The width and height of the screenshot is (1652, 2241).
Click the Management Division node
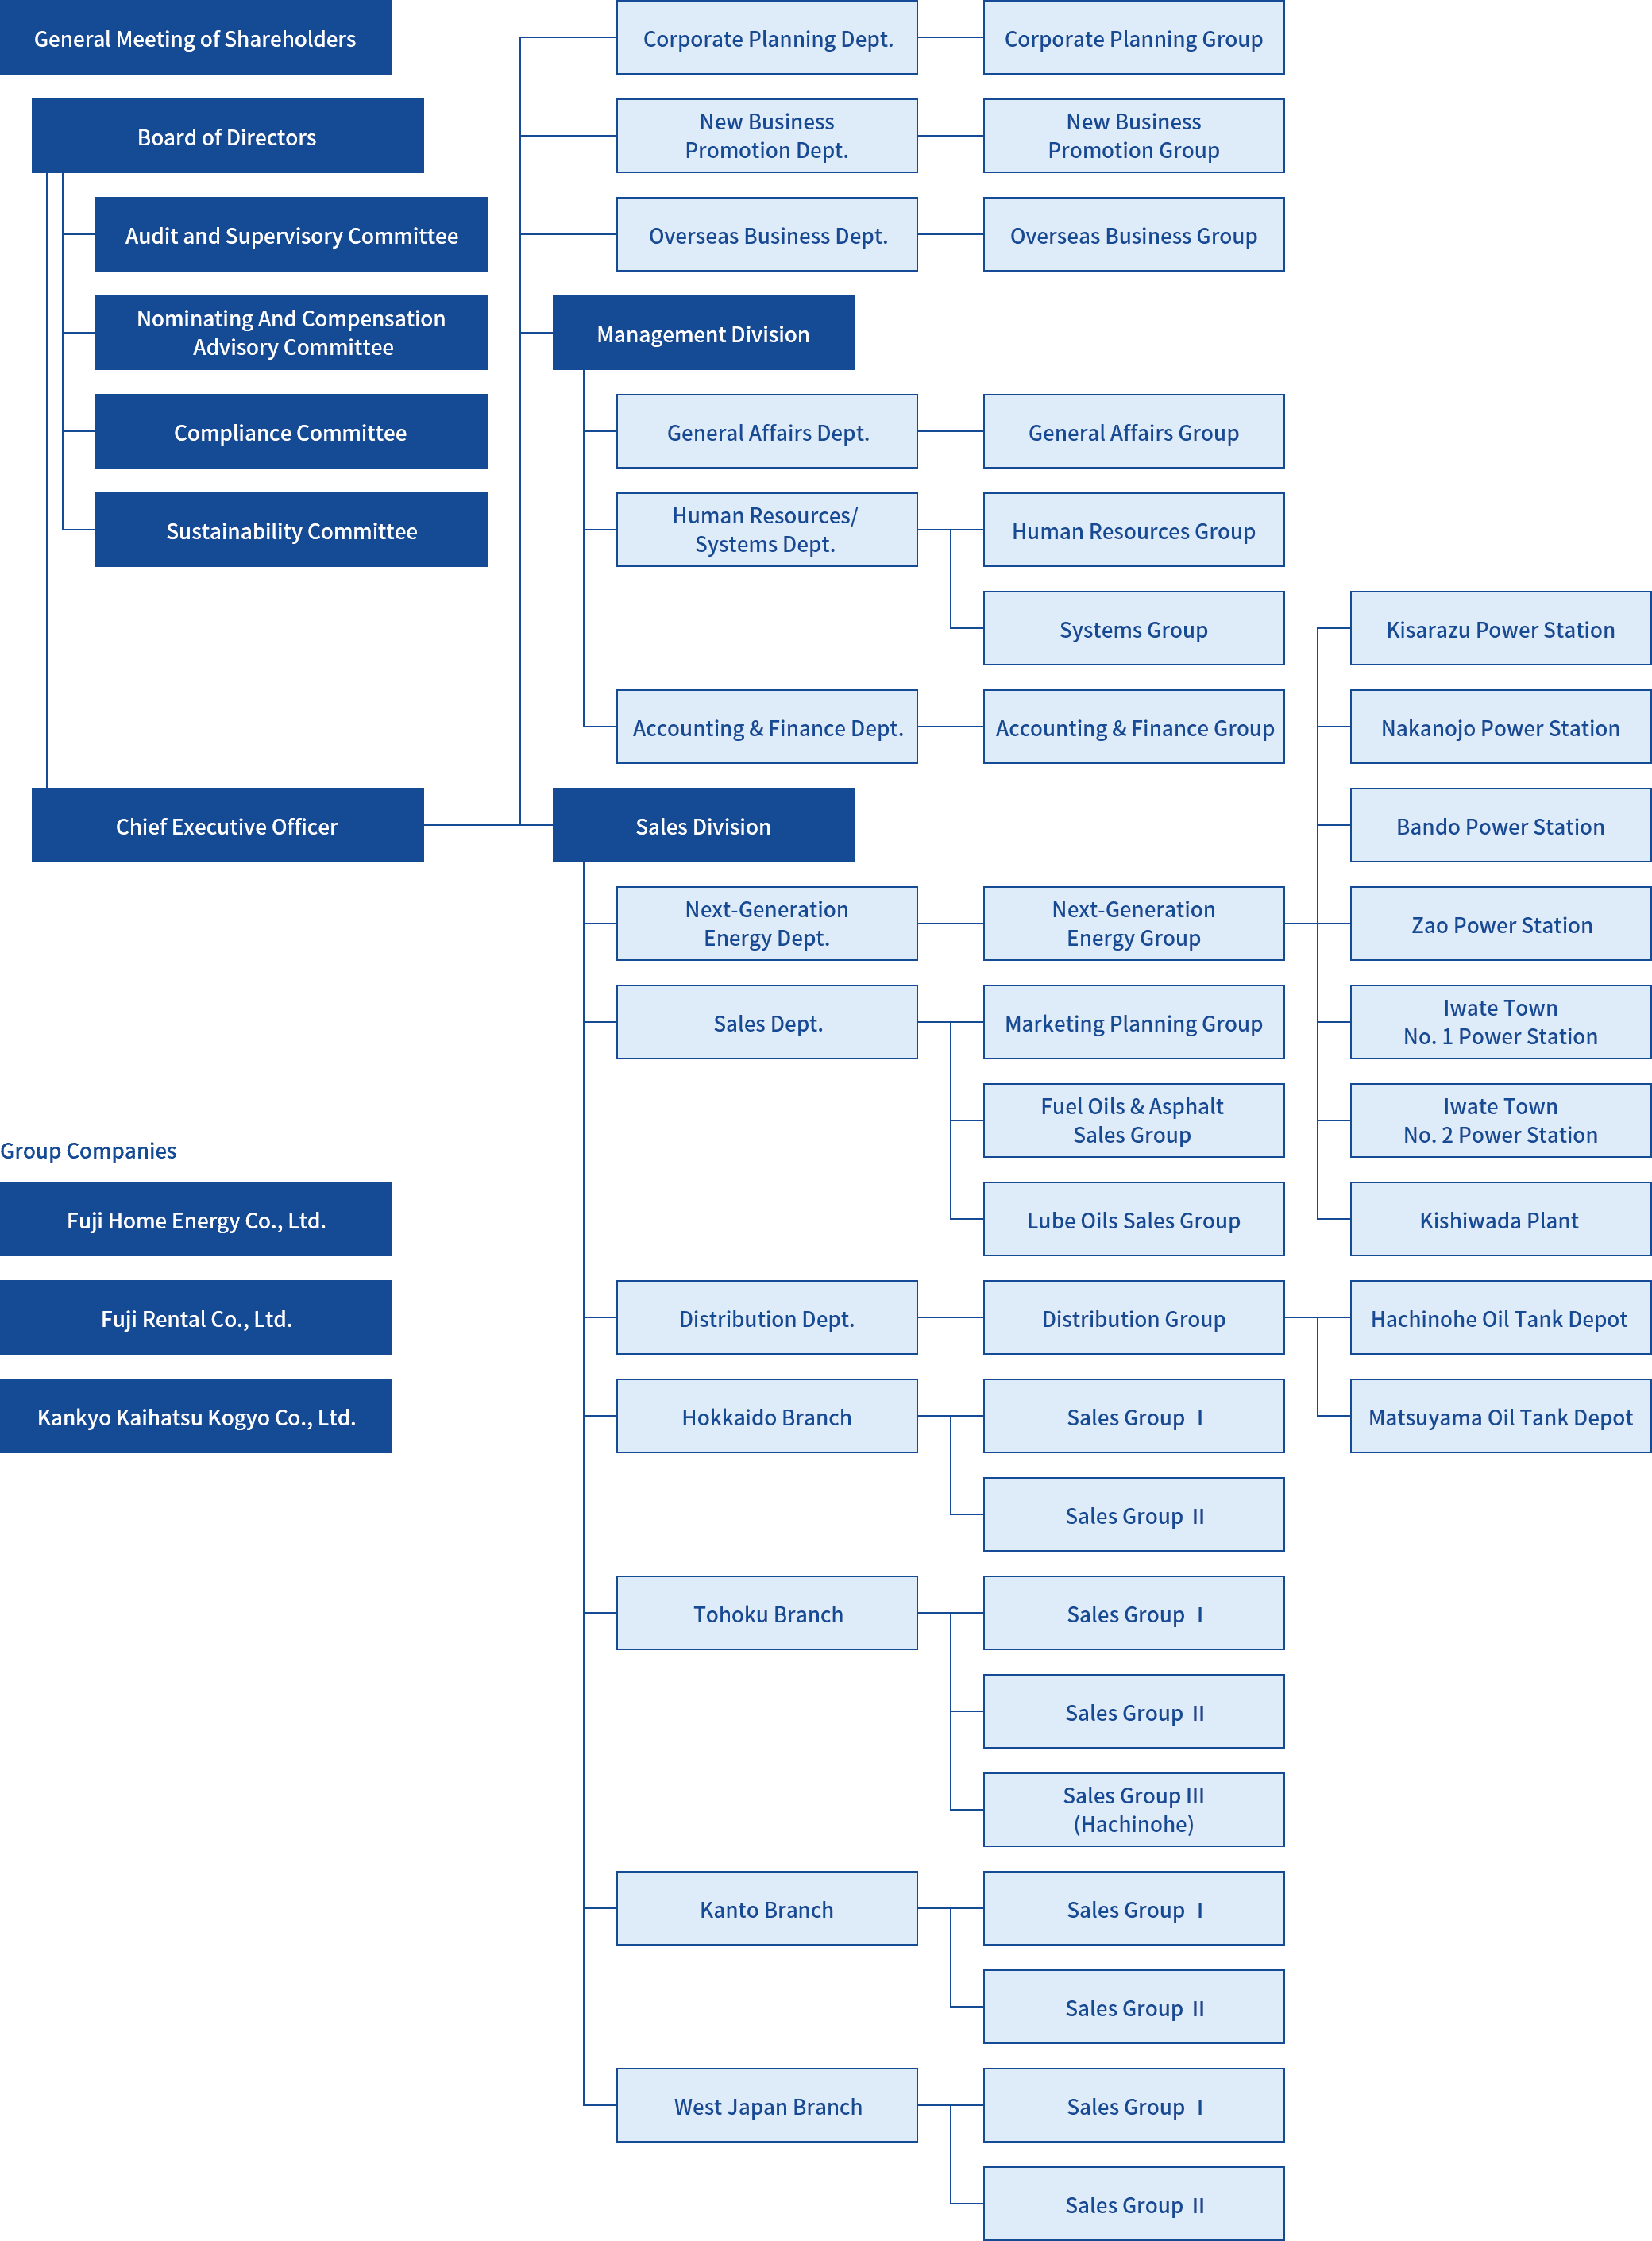[703, 322]
